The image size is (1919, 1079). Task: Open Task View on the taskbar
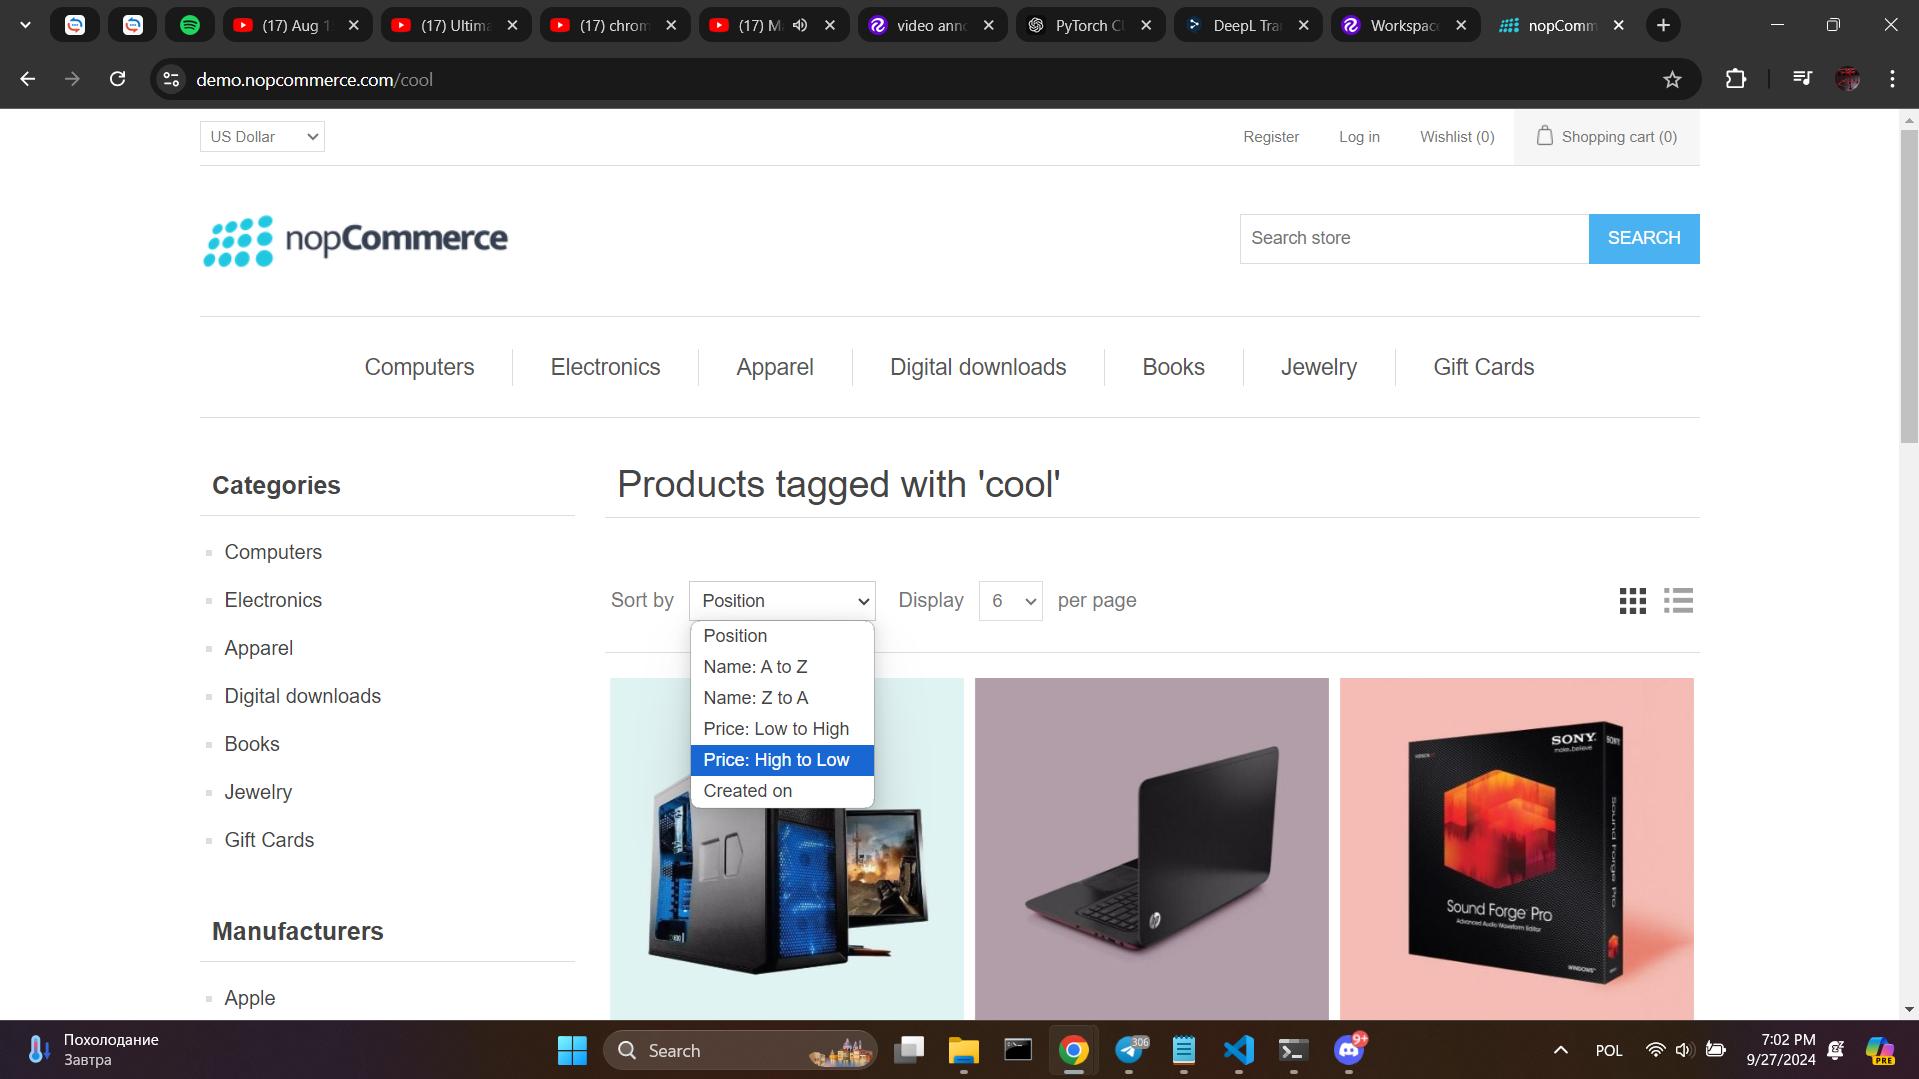(x=909, y=1050)
